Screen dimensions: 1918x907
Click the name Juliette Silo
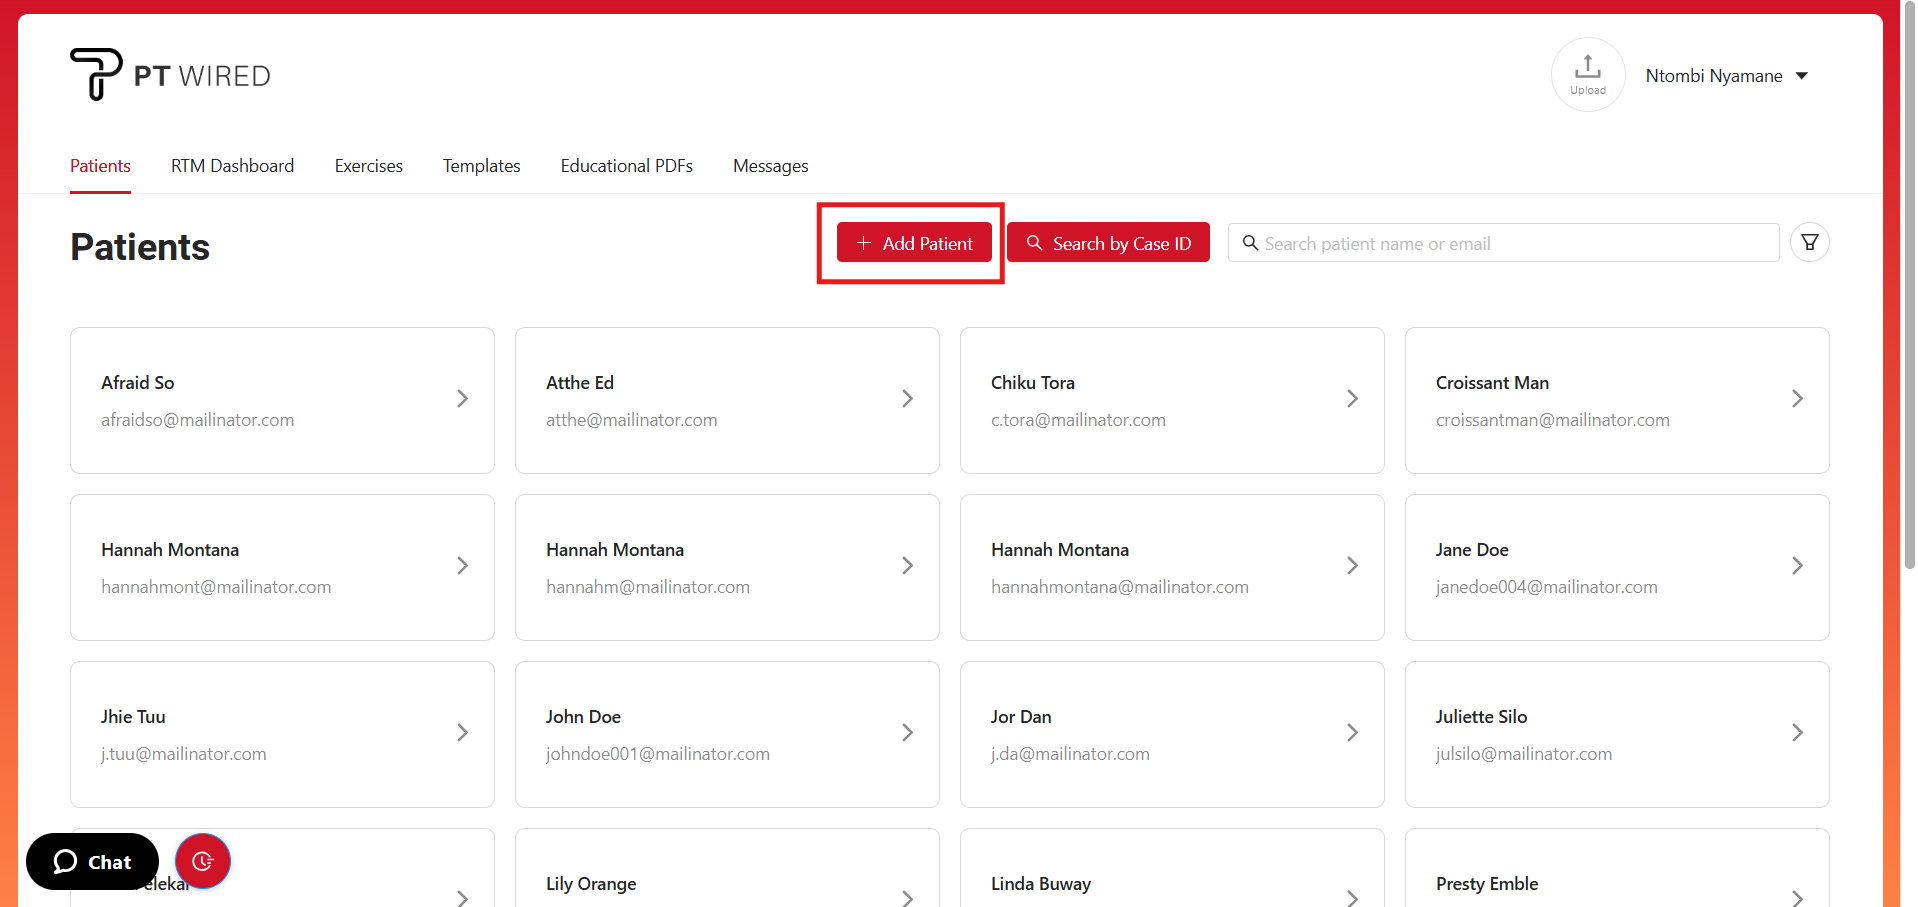1482,717
